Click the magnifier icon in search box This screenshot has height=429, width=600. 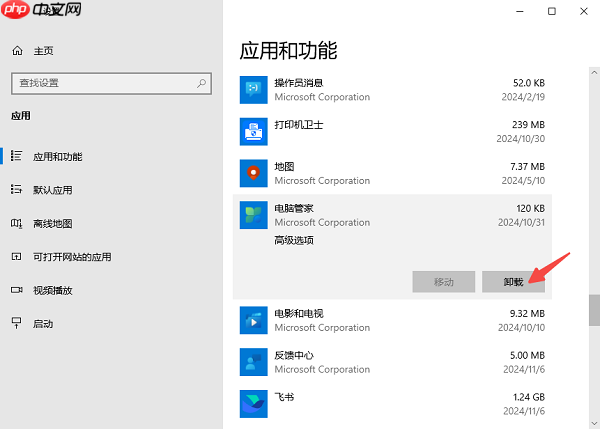pos(202,83)
